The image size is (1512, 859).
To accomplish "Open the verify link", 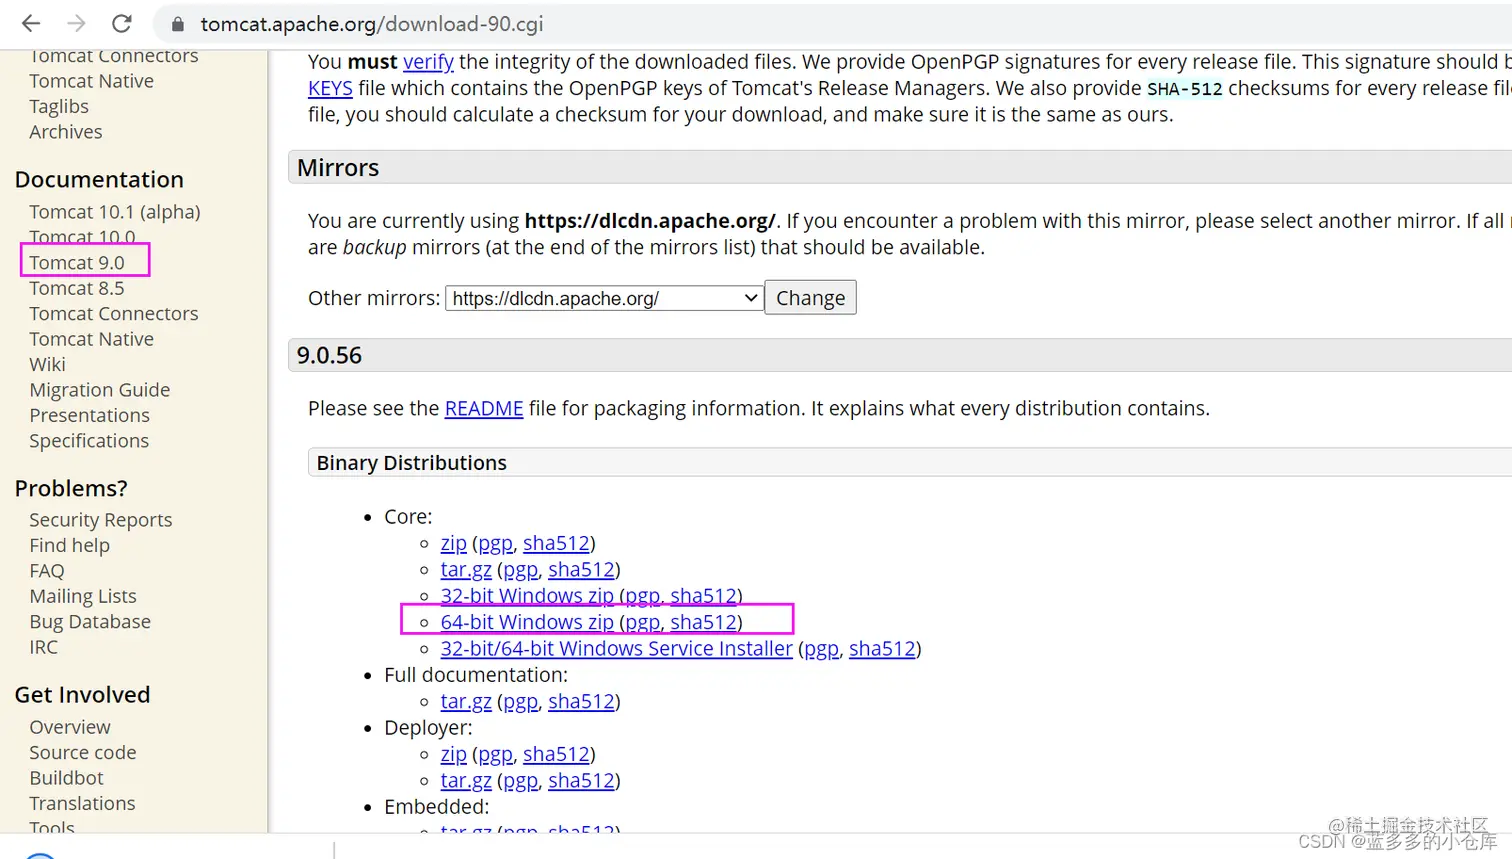I will [428, 62].
